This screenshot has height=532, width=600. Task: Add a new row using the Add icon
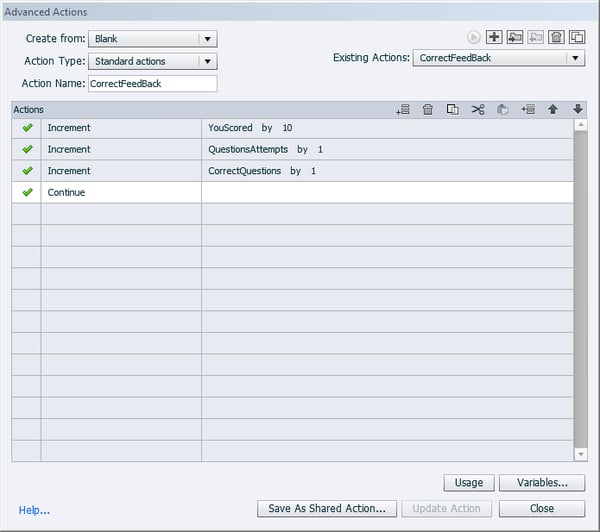pyautogui.click(x=403, y=109)
